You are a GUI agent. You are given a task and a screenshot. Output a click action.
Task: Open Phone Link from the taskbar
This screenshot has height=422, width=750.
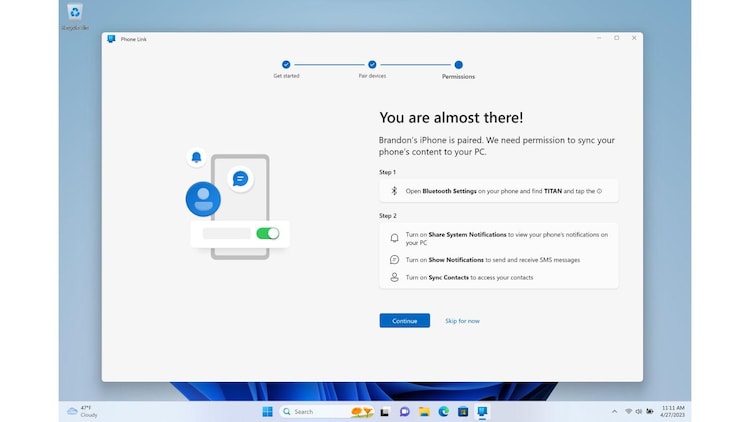point(482,411)
